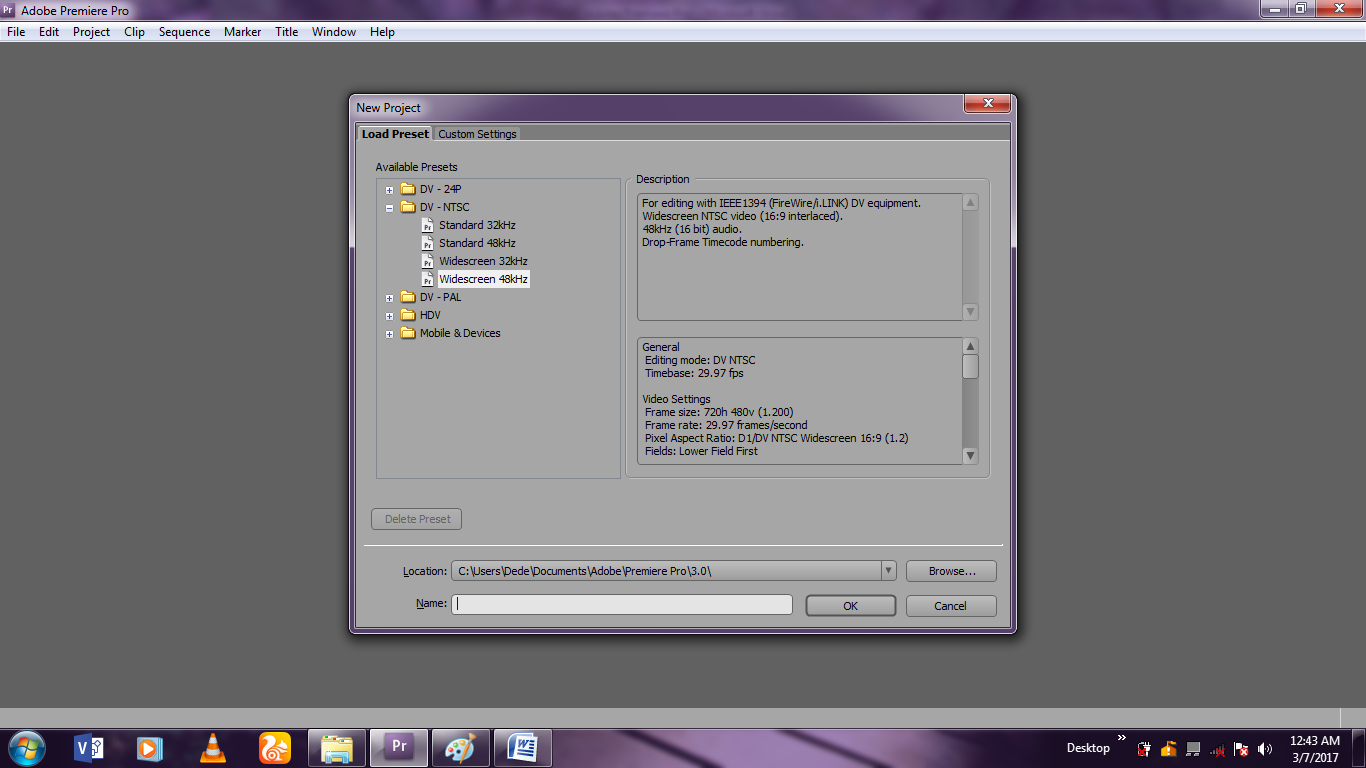Click the DV - 24P folder label
The image size is (1366, 768).
pos(440,189)
